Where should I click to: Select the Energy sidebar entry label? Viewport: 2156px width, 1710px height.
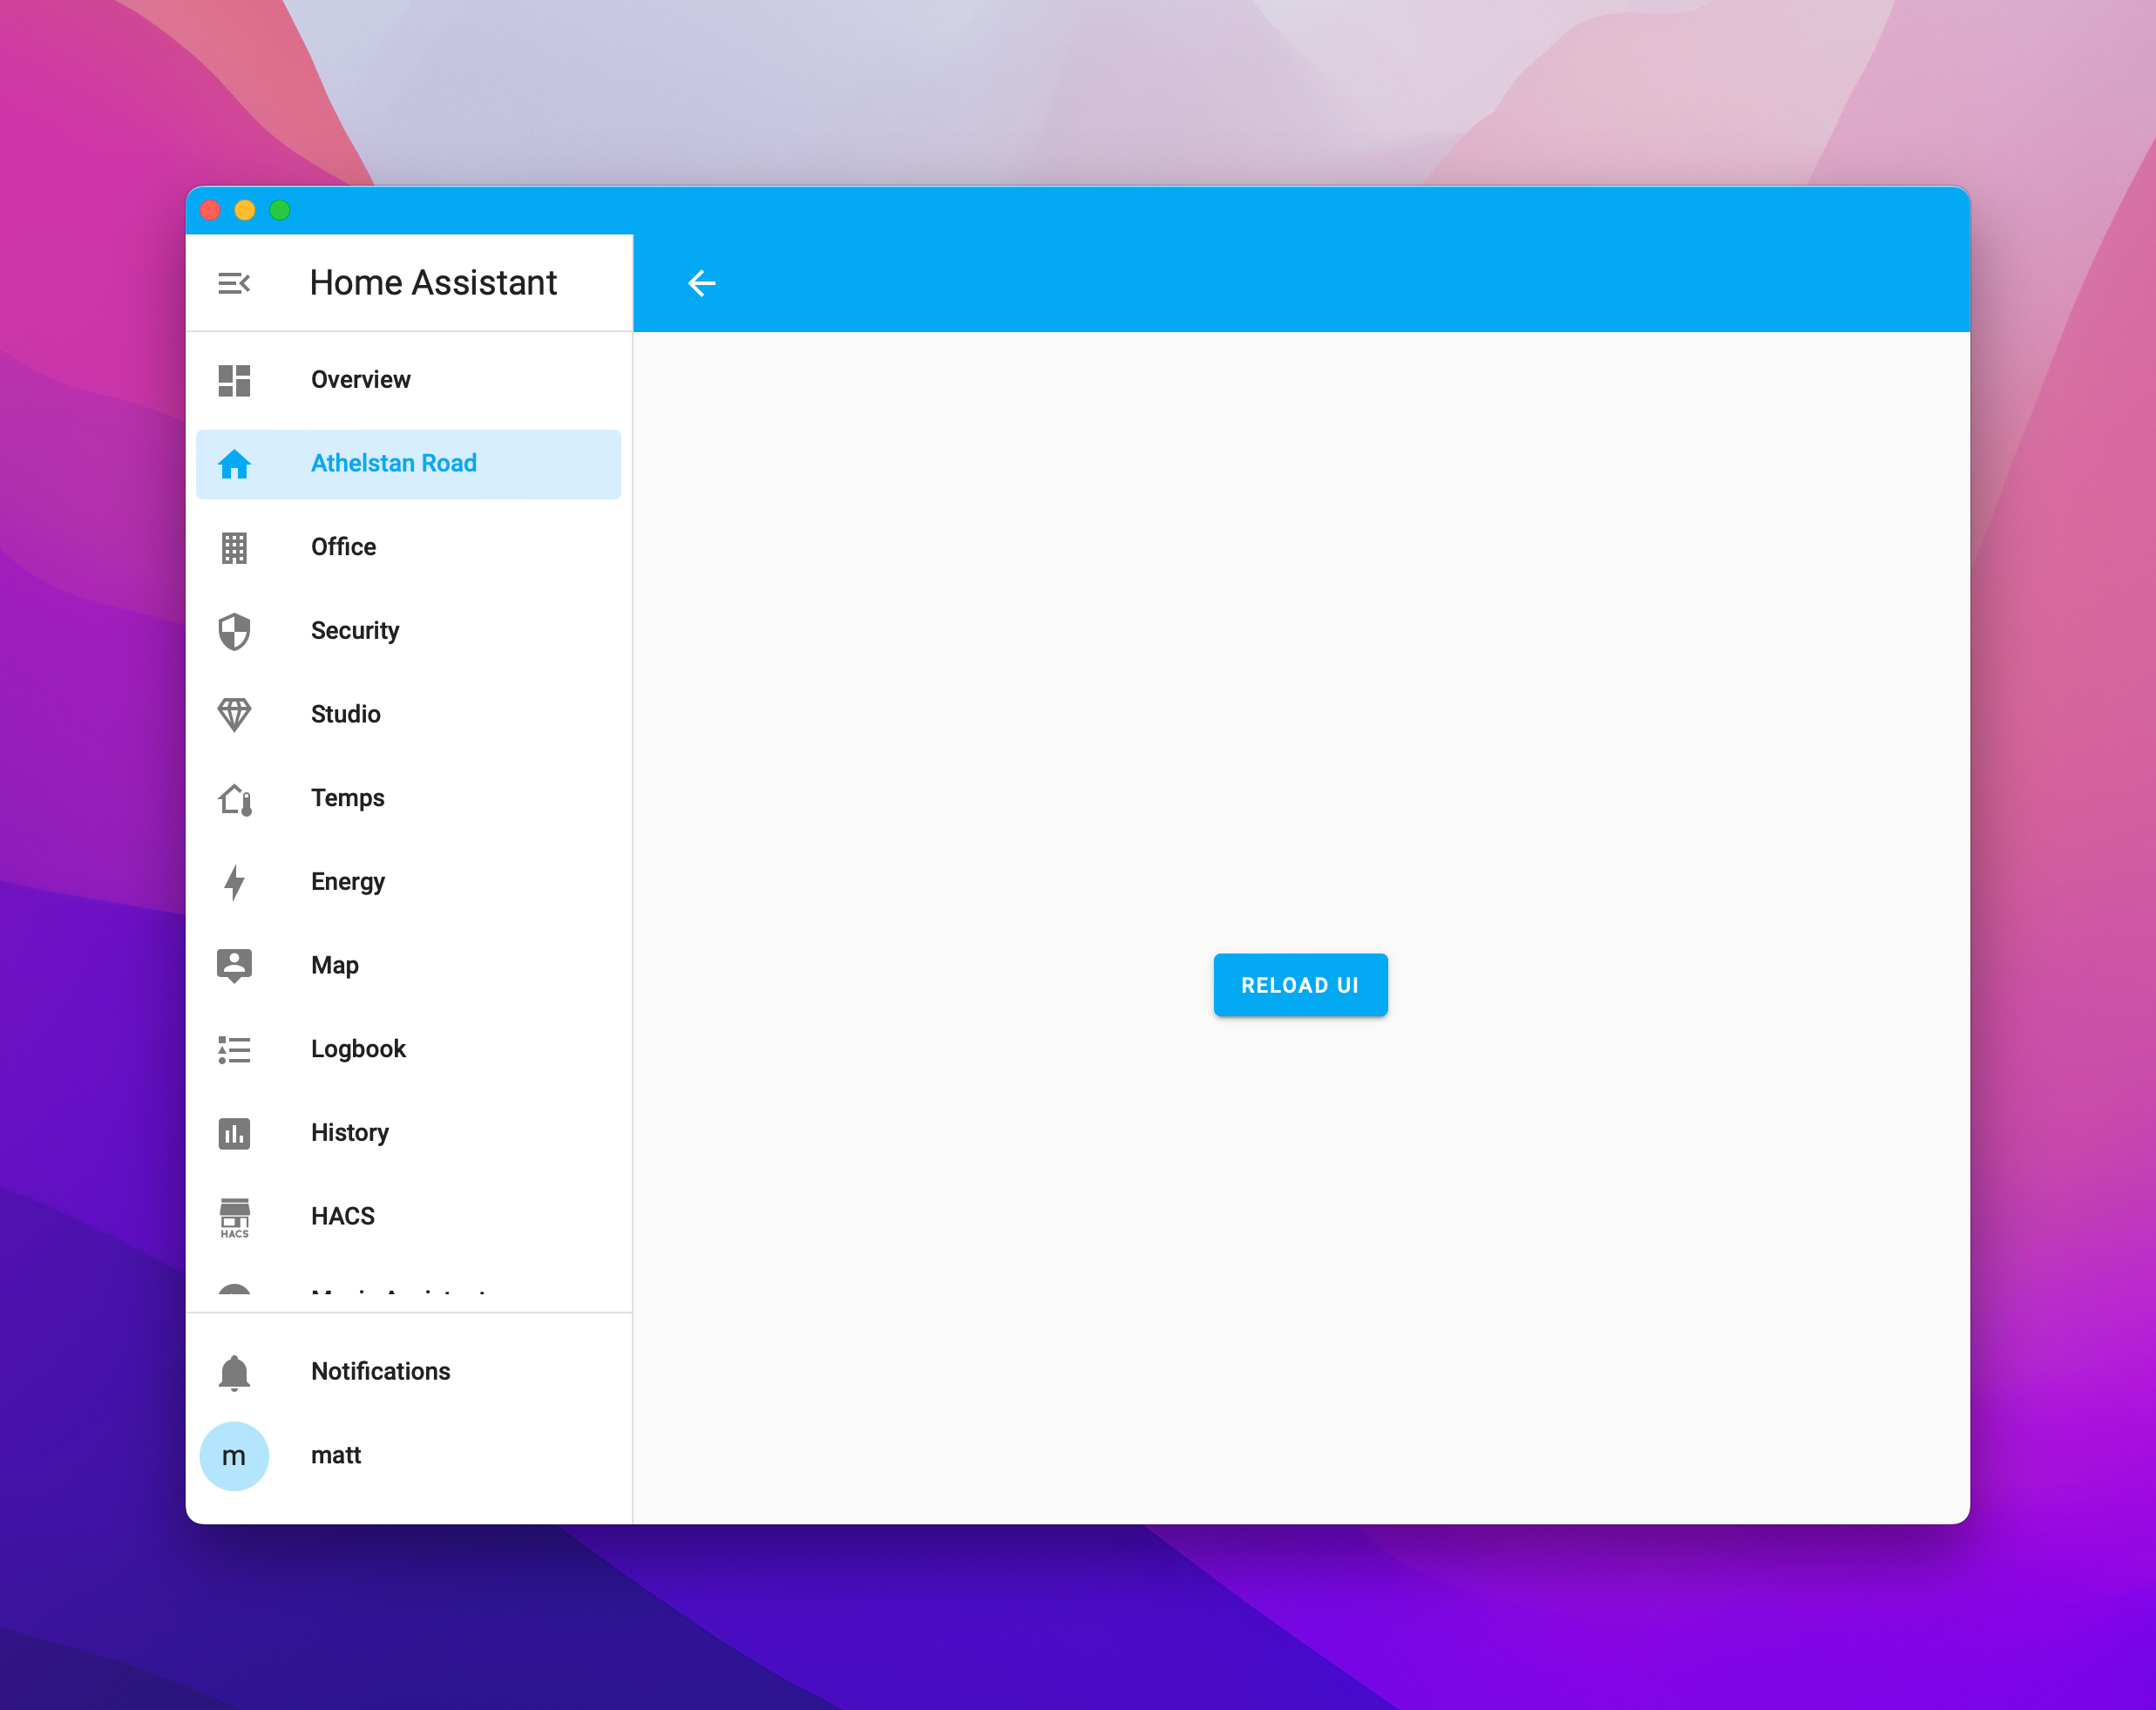[x=347, y=882]
